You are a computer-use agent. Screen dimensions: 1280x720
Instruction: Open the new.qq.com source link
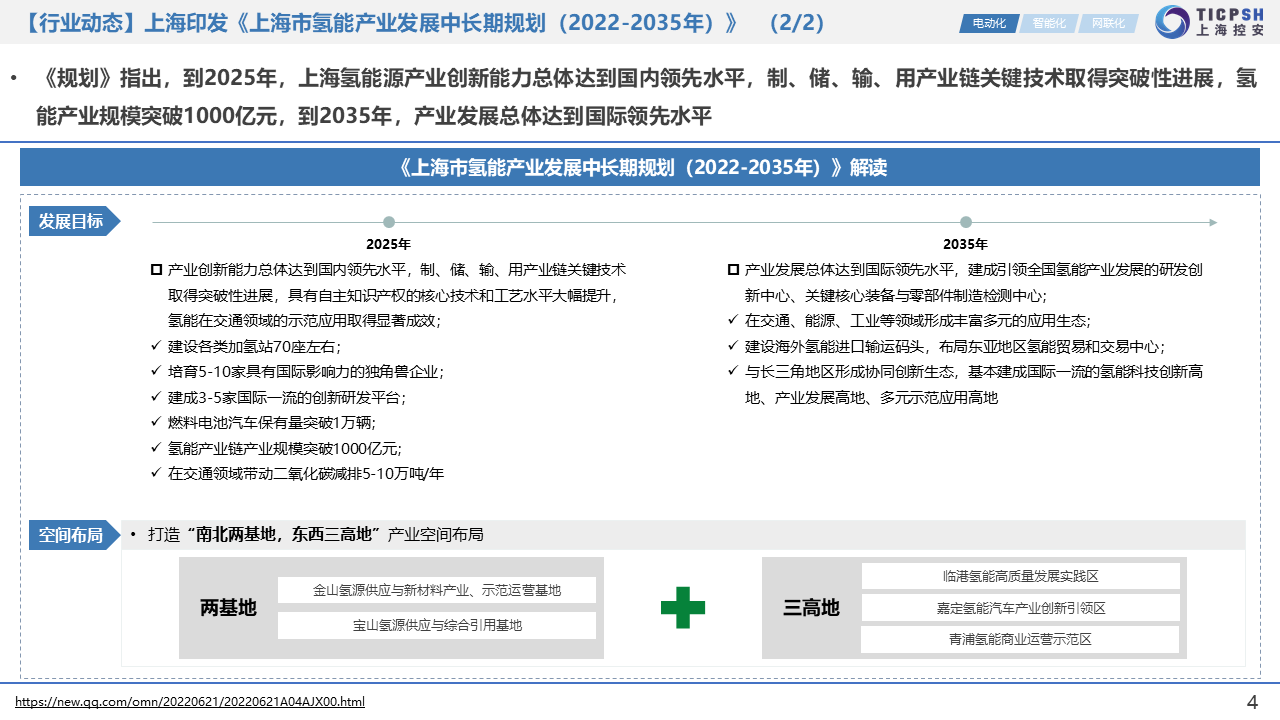190,702
